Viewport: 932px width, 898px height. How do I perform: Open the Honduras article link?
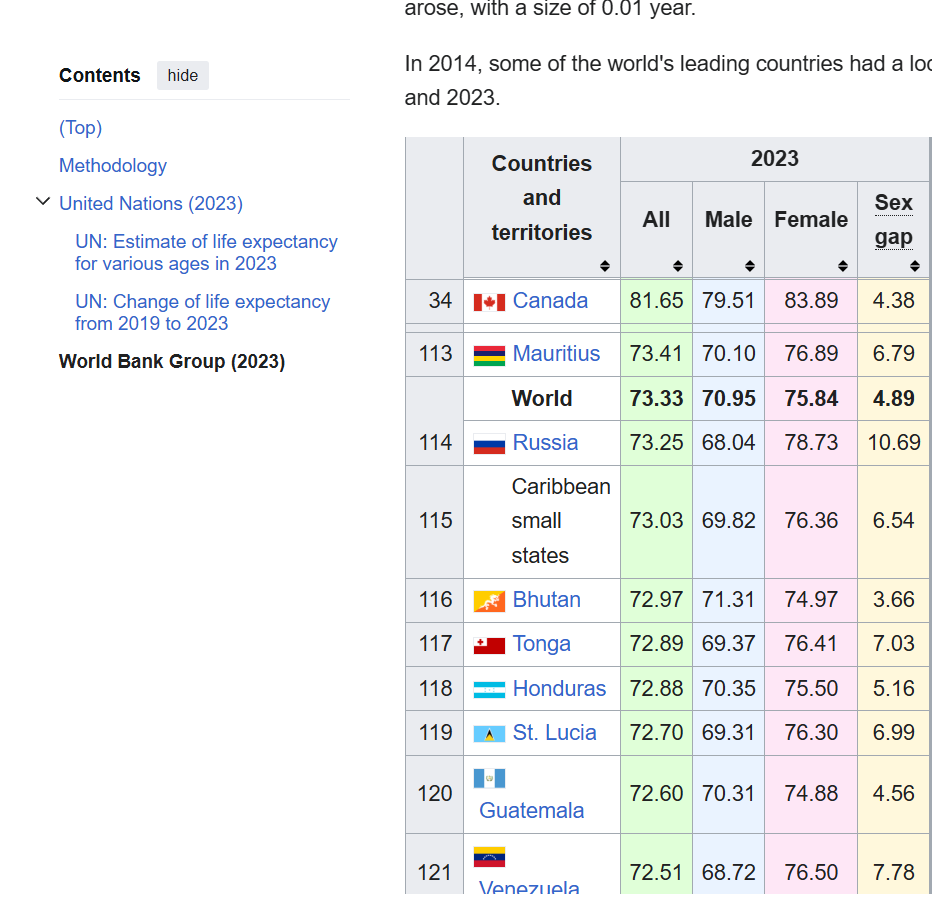pyautogui.click(x=559, y=689)
